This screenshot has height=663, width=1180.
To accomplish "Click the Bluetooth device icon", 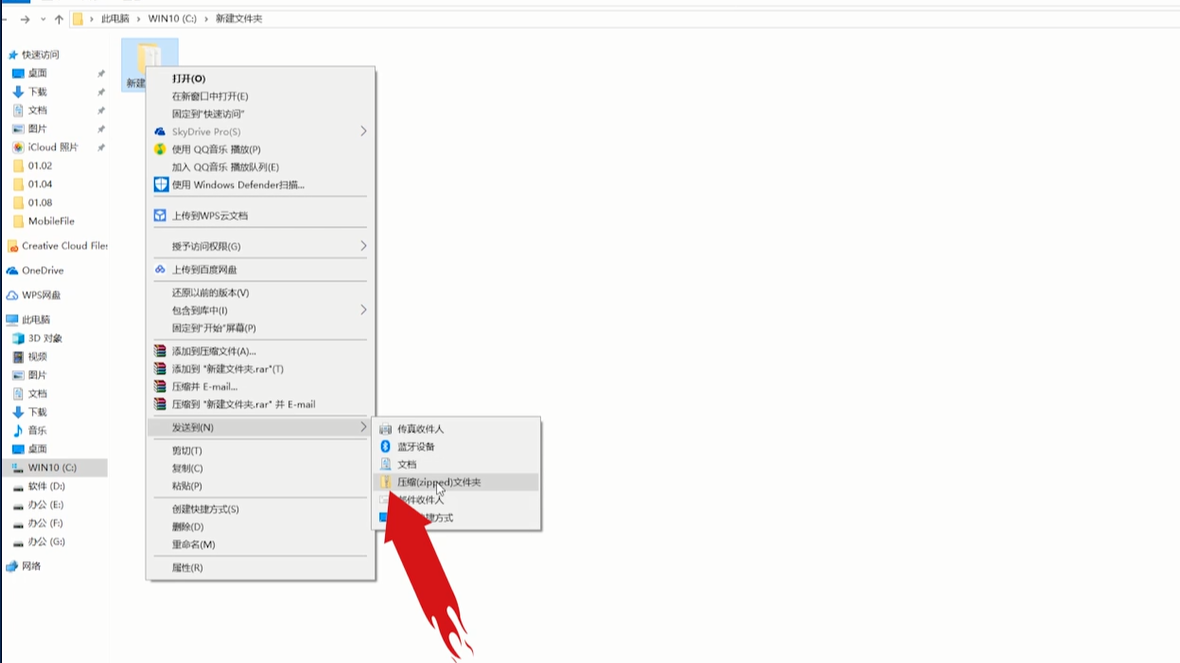I will coord(385,446).
